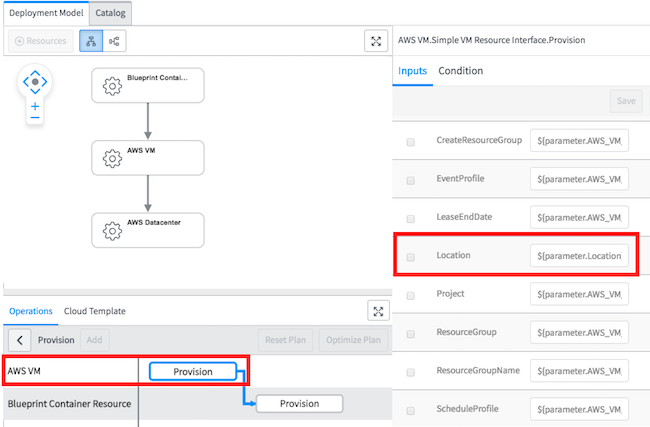Edit the LeaseEndDate value field
Viewport: 650px width, 427px height.
click(x=579, y=217)
